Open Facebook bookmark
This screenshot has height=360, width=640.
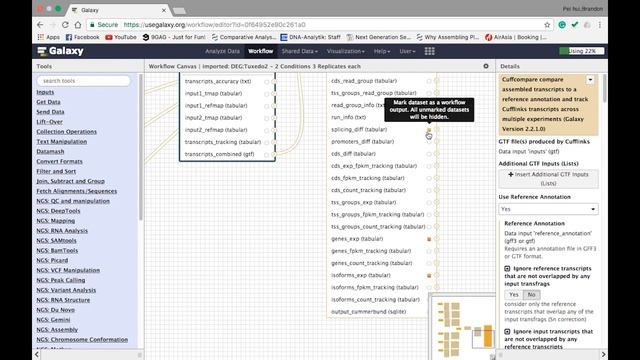(82, 37)
